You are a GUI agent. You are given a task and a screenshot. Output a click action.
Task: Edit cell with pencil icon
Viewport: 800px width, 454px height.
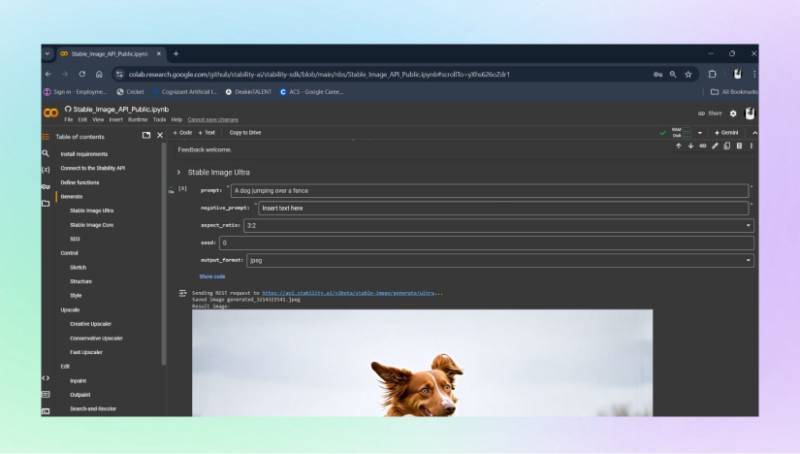(x=715, y=146)
